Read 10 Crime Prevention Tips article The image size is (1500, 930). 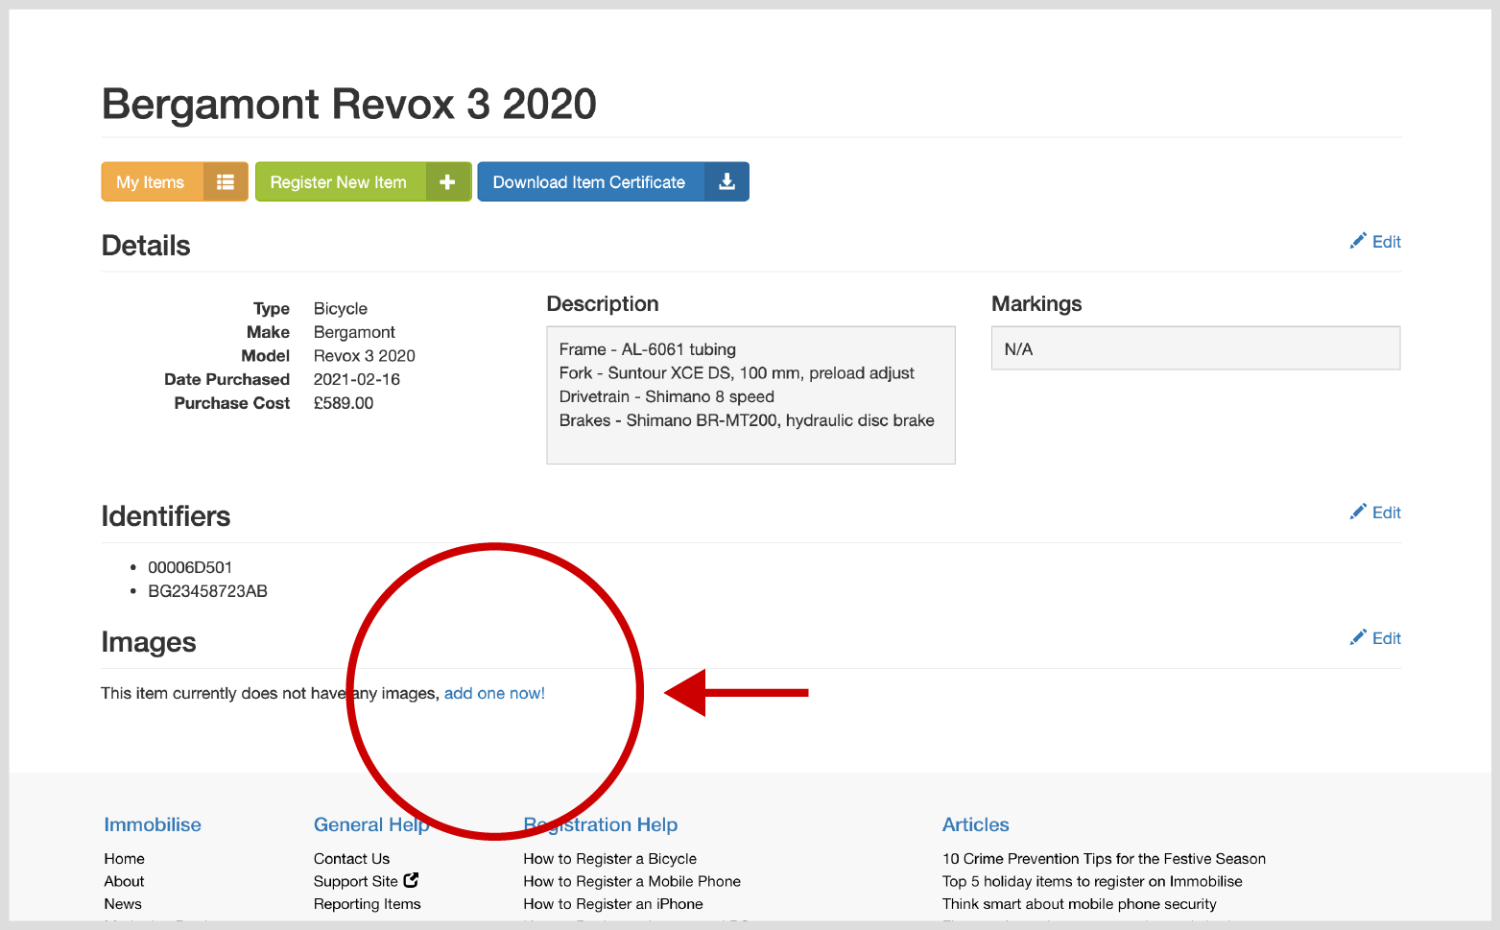pos(1103,859)
